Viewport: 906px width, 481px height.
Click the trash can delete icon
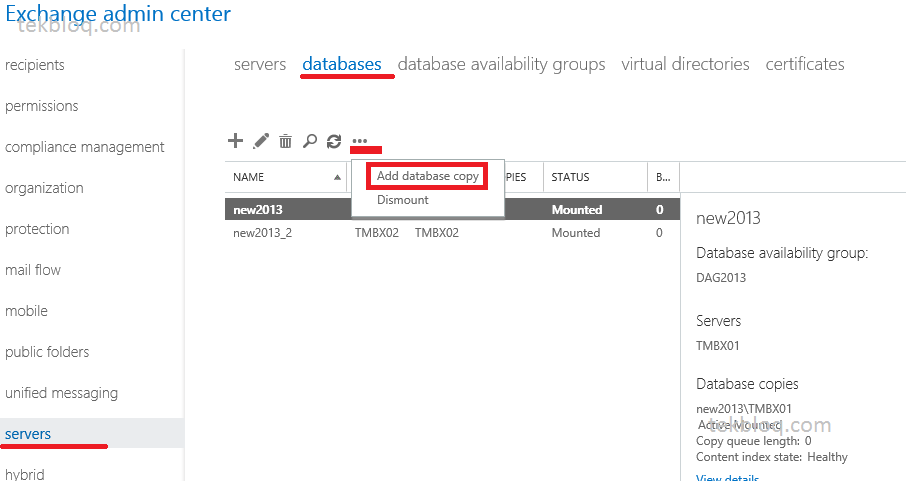point(285,140)
